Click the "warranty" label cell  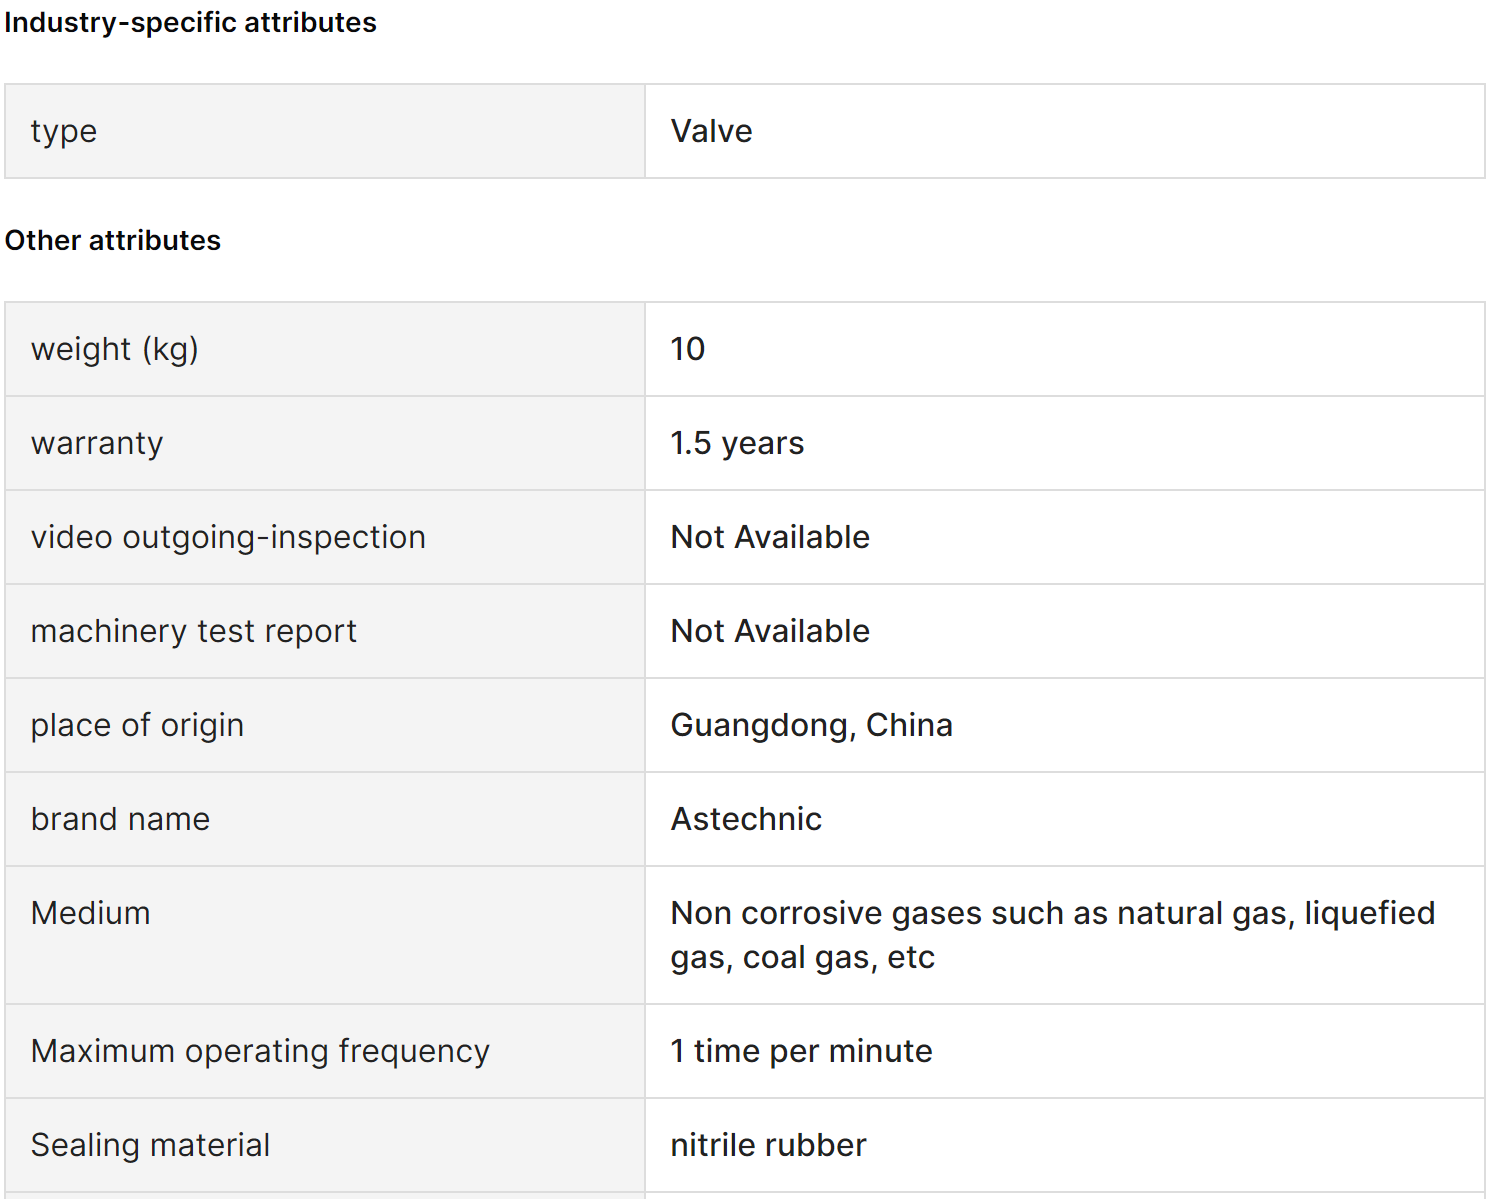click(x=97, y=443)
